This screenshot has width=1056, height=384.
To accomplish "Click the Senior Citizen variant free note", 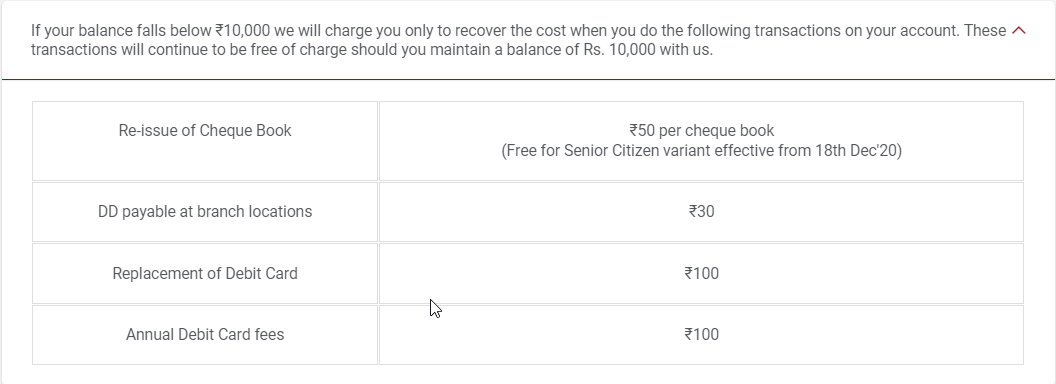I will pyautogui.click(x=701, y=151).
